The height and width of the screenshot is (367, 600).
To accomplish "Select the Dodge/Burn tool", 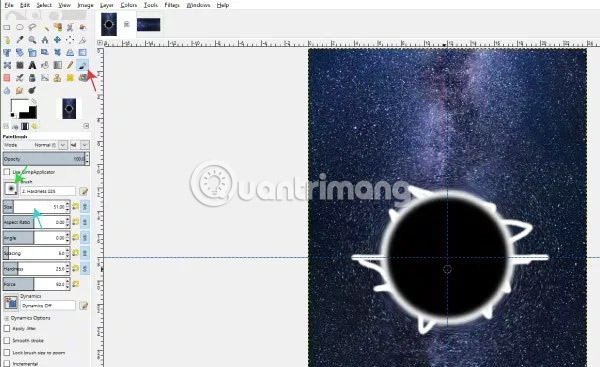I will 32,90.
